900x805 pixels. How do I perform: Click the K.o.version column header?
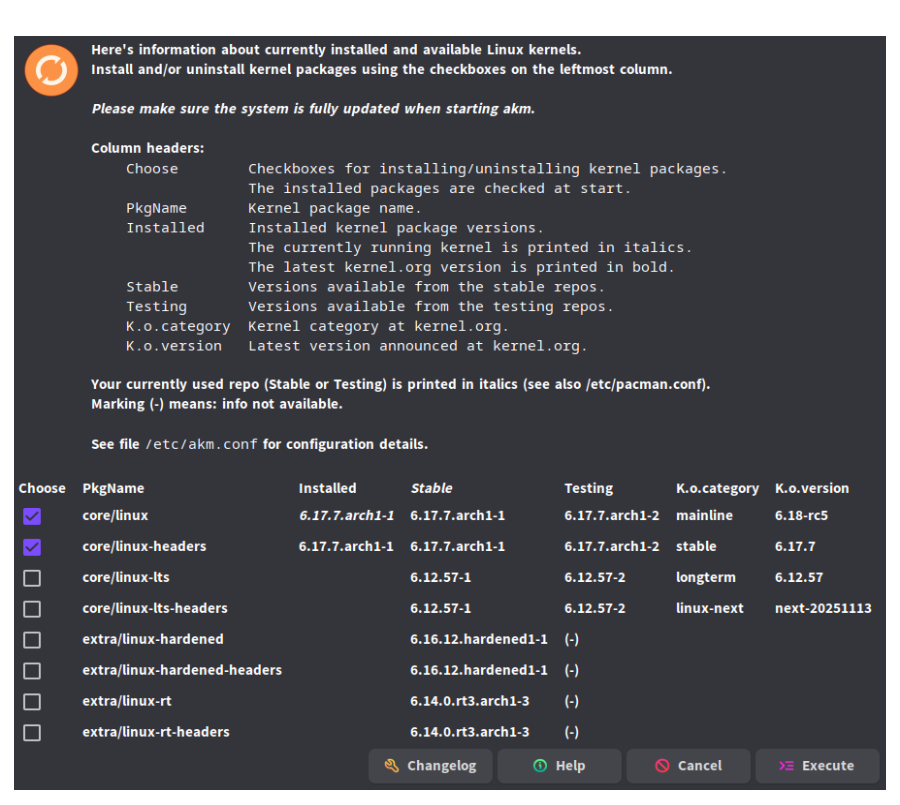click(x=811, y=489)
